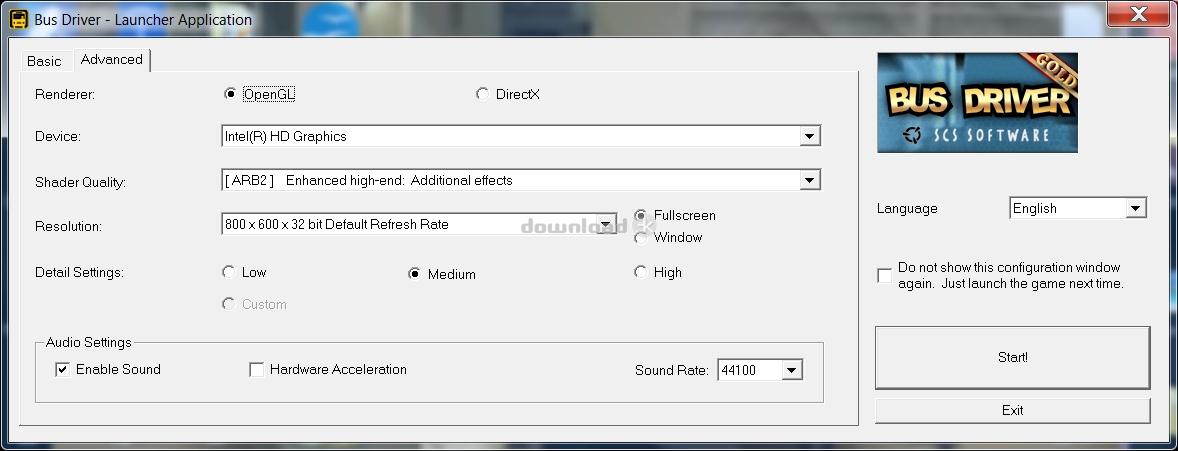
Task: Set detail settings to Low
Action: [229, 272]
